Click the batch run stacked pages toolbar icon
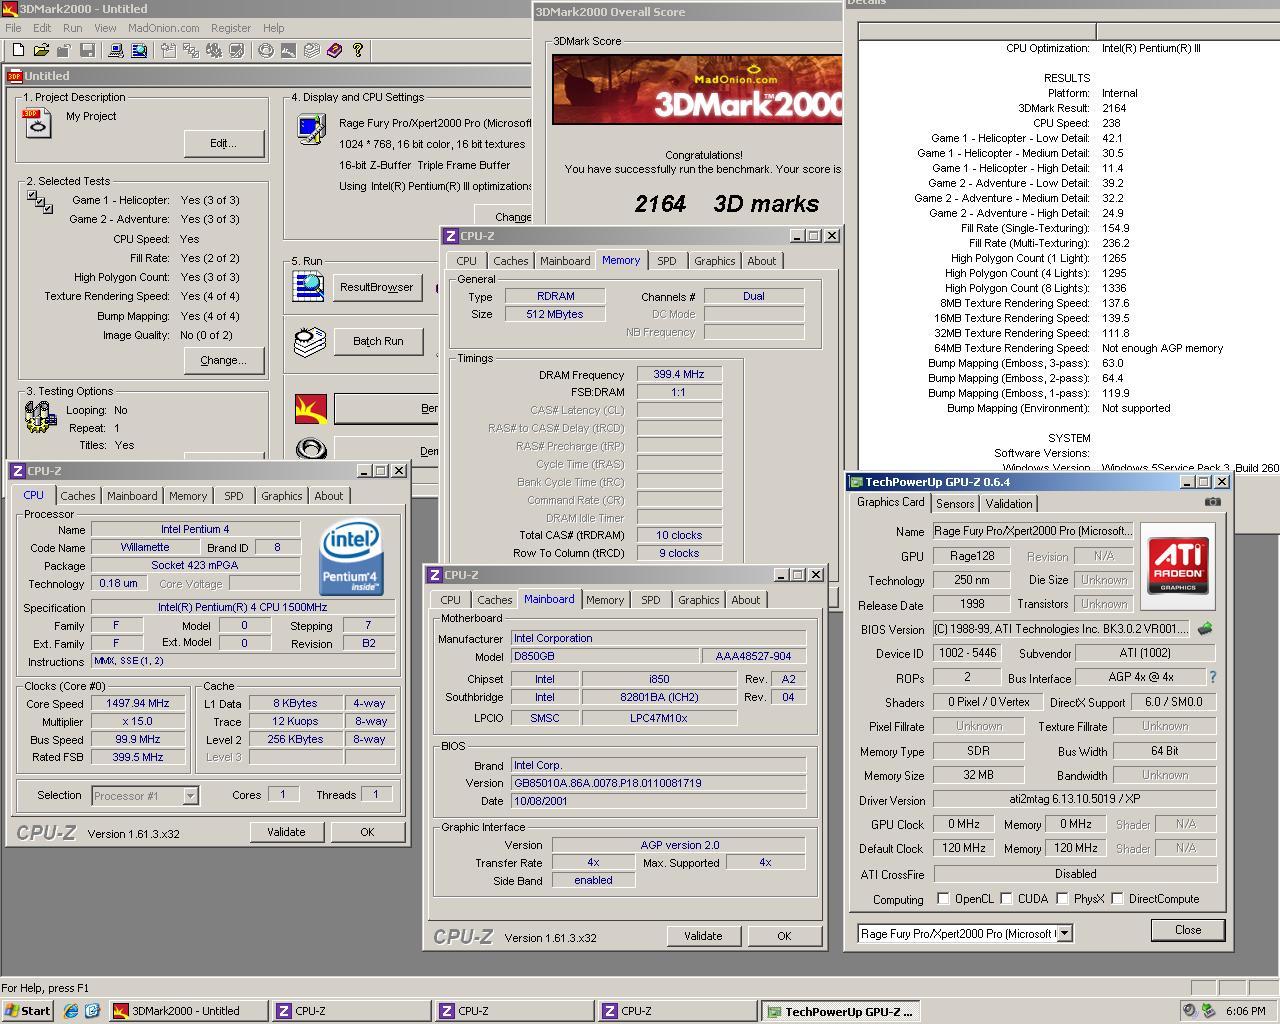The width and height of the screenshot is (1280, 1024). [311, 50]
